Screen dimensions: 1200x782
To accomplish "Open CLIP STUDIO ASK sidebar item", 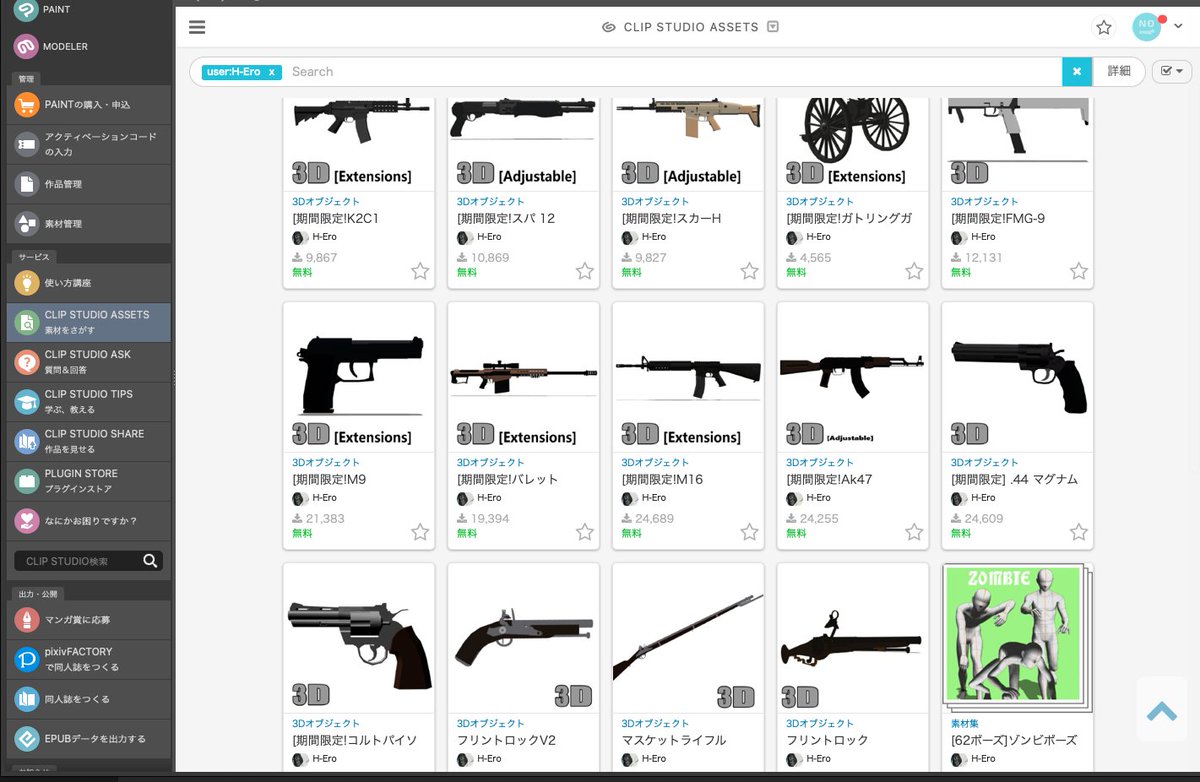I will 89,362.
